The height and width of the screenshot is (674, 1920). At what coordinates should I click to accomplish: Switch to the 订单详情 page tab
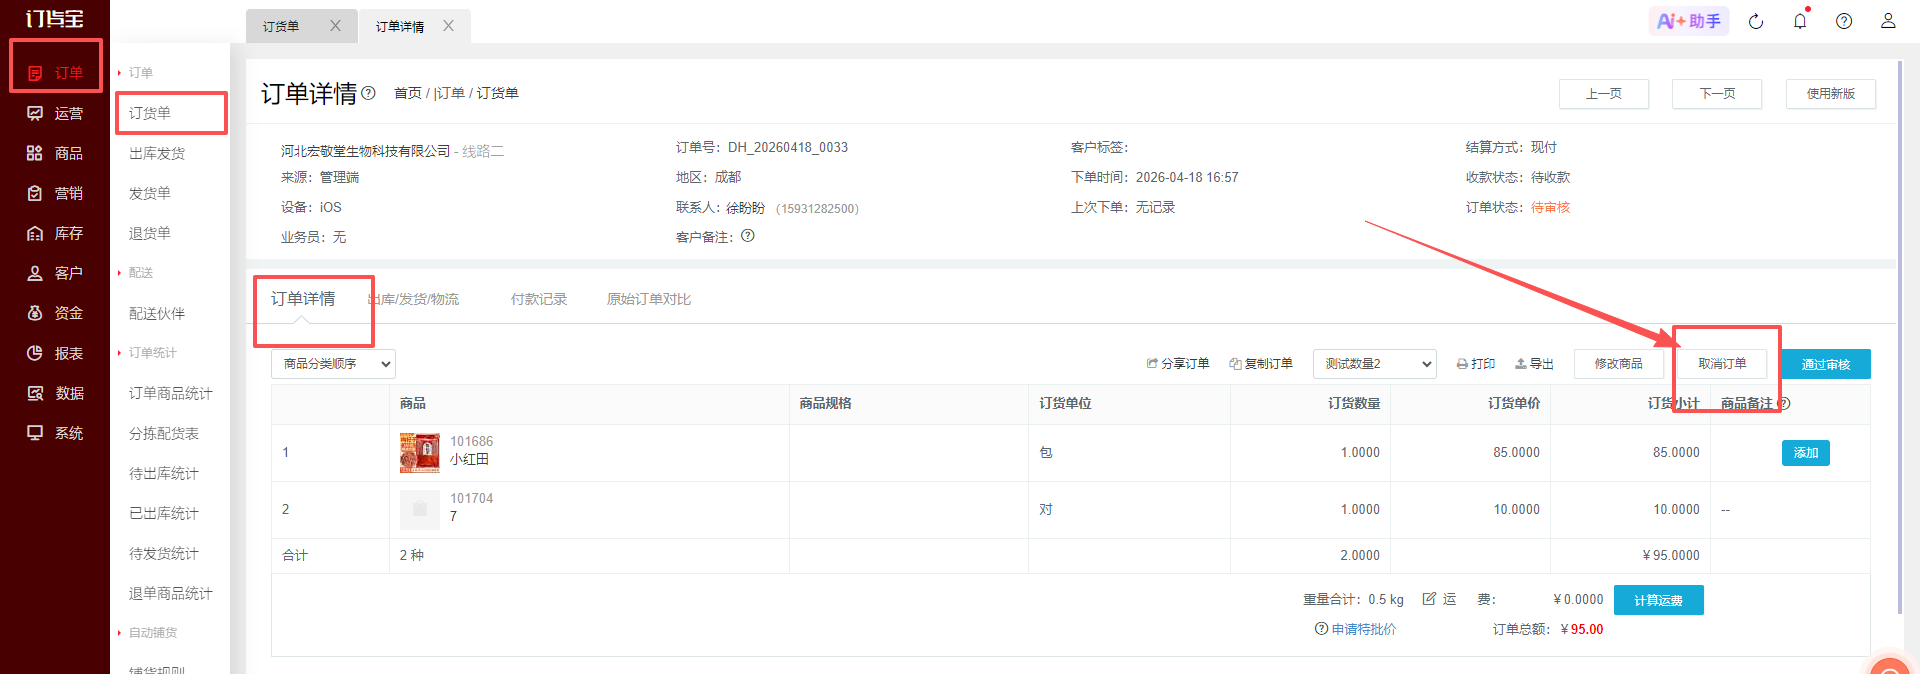click(x=400, y=26)
